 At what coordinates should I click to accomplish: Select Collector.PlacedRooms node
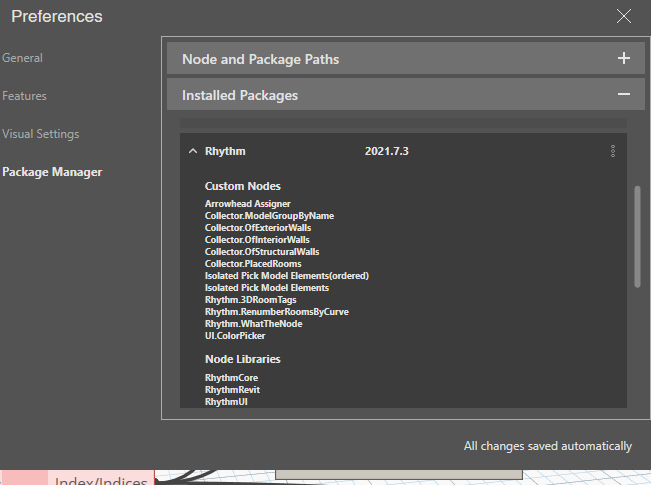[253, 264]
